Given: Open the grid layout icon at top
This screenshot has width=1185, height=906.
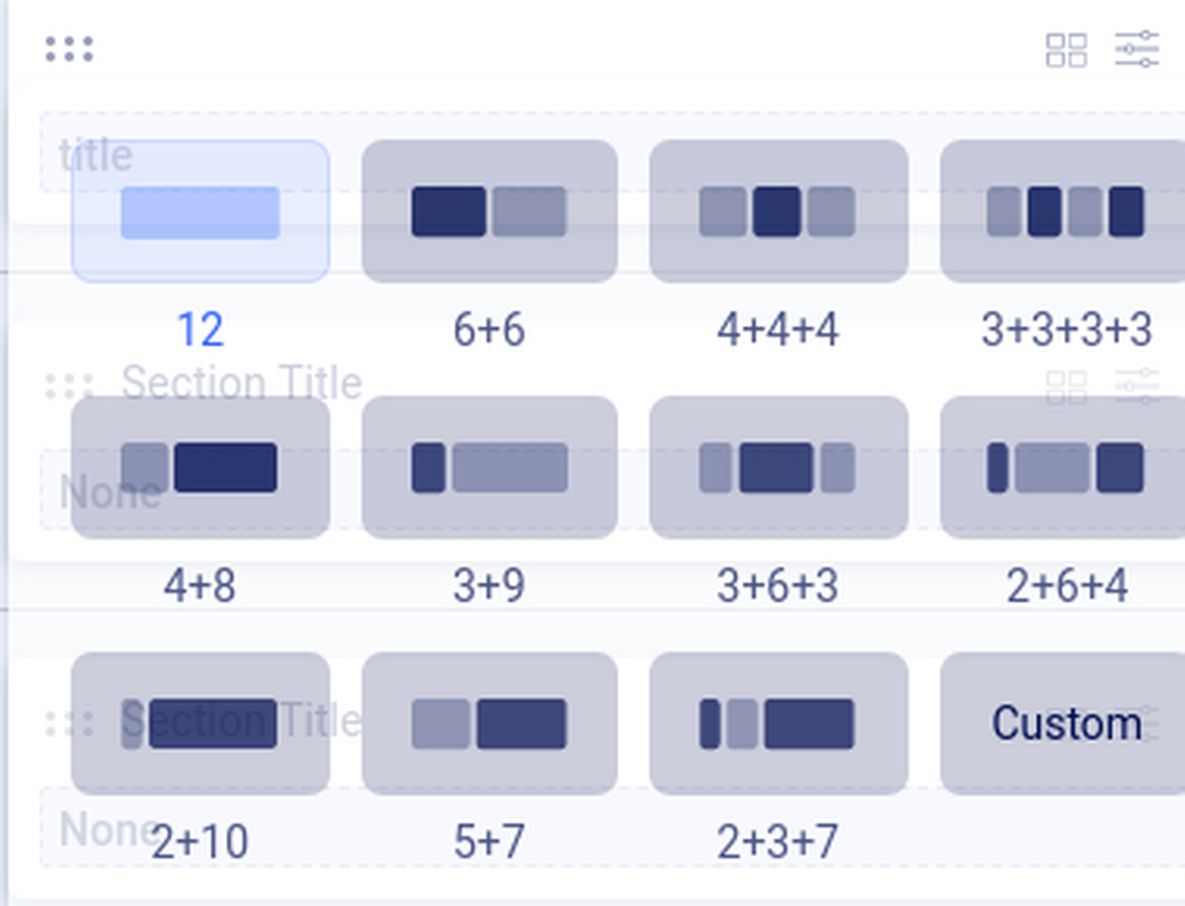Looking at the screenshot, I should tap(1066, 50).
